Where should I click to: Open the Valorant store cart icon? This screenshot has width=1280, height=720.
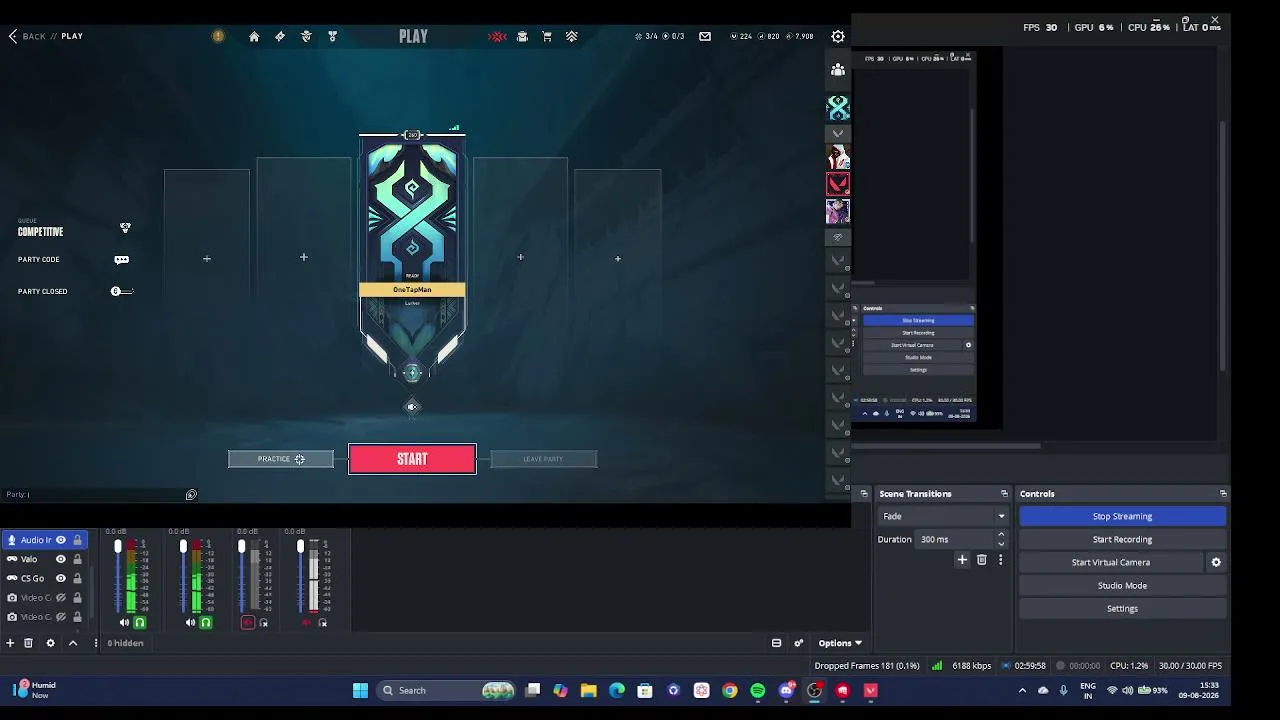547,36
